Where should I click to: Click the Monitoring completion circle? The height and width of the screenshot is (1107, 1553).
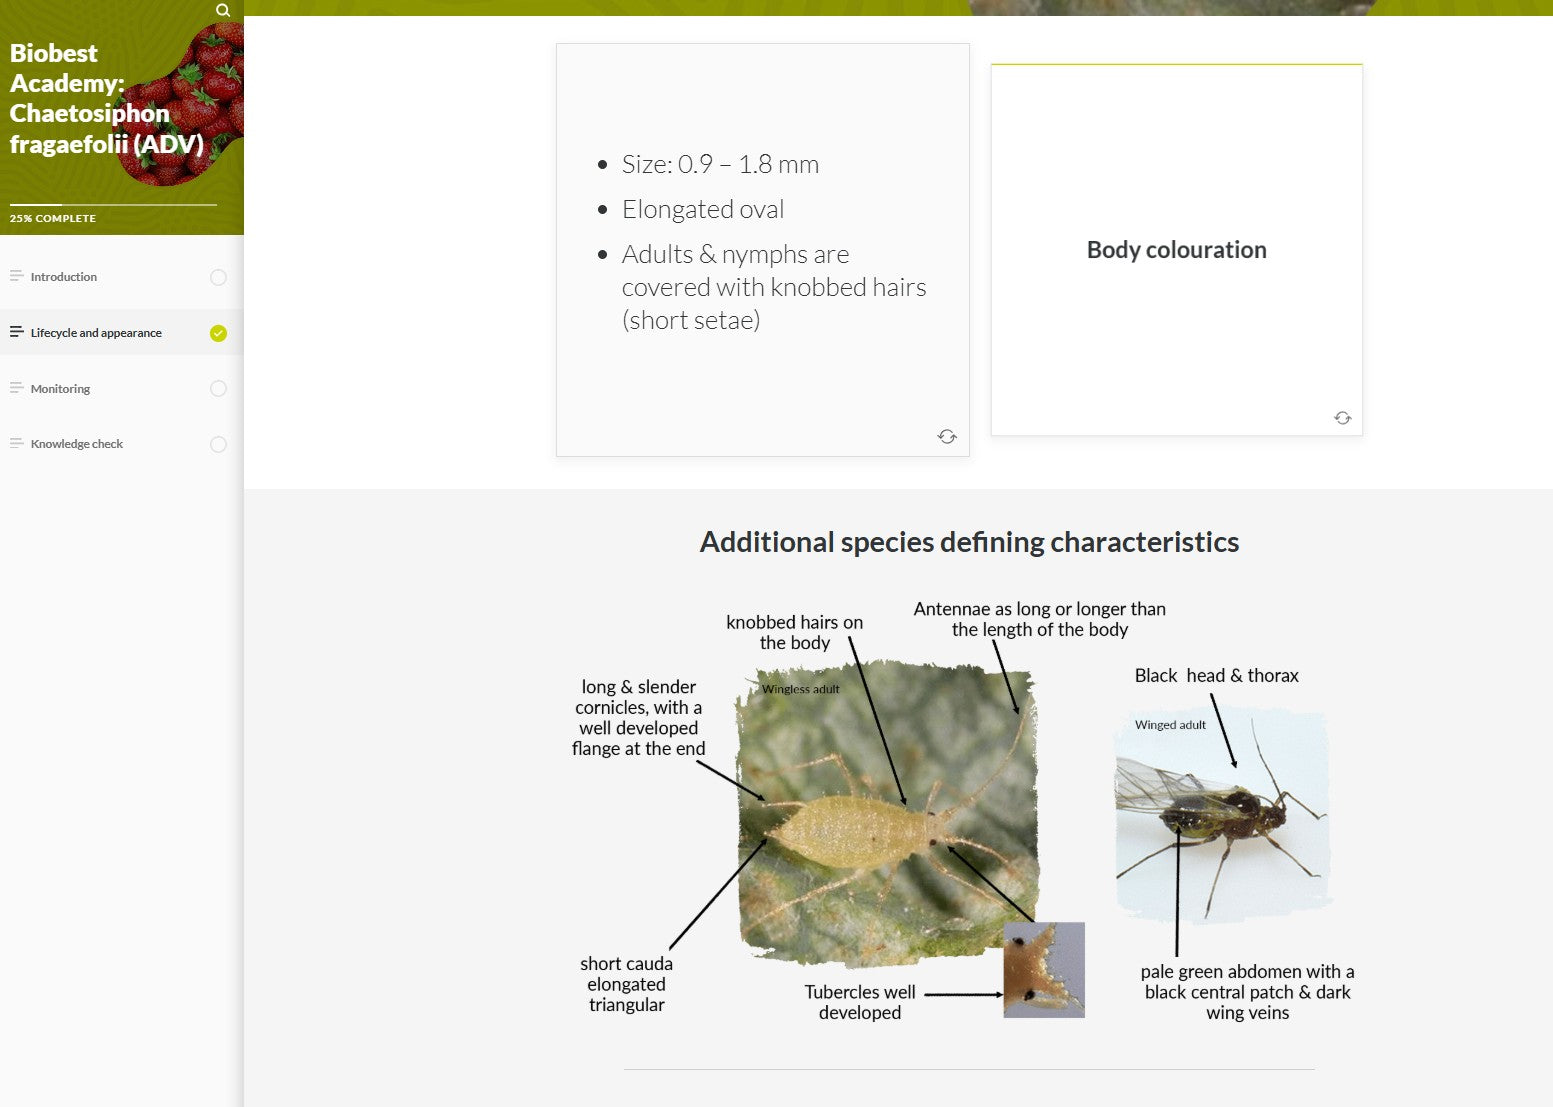tap(218, 389)
